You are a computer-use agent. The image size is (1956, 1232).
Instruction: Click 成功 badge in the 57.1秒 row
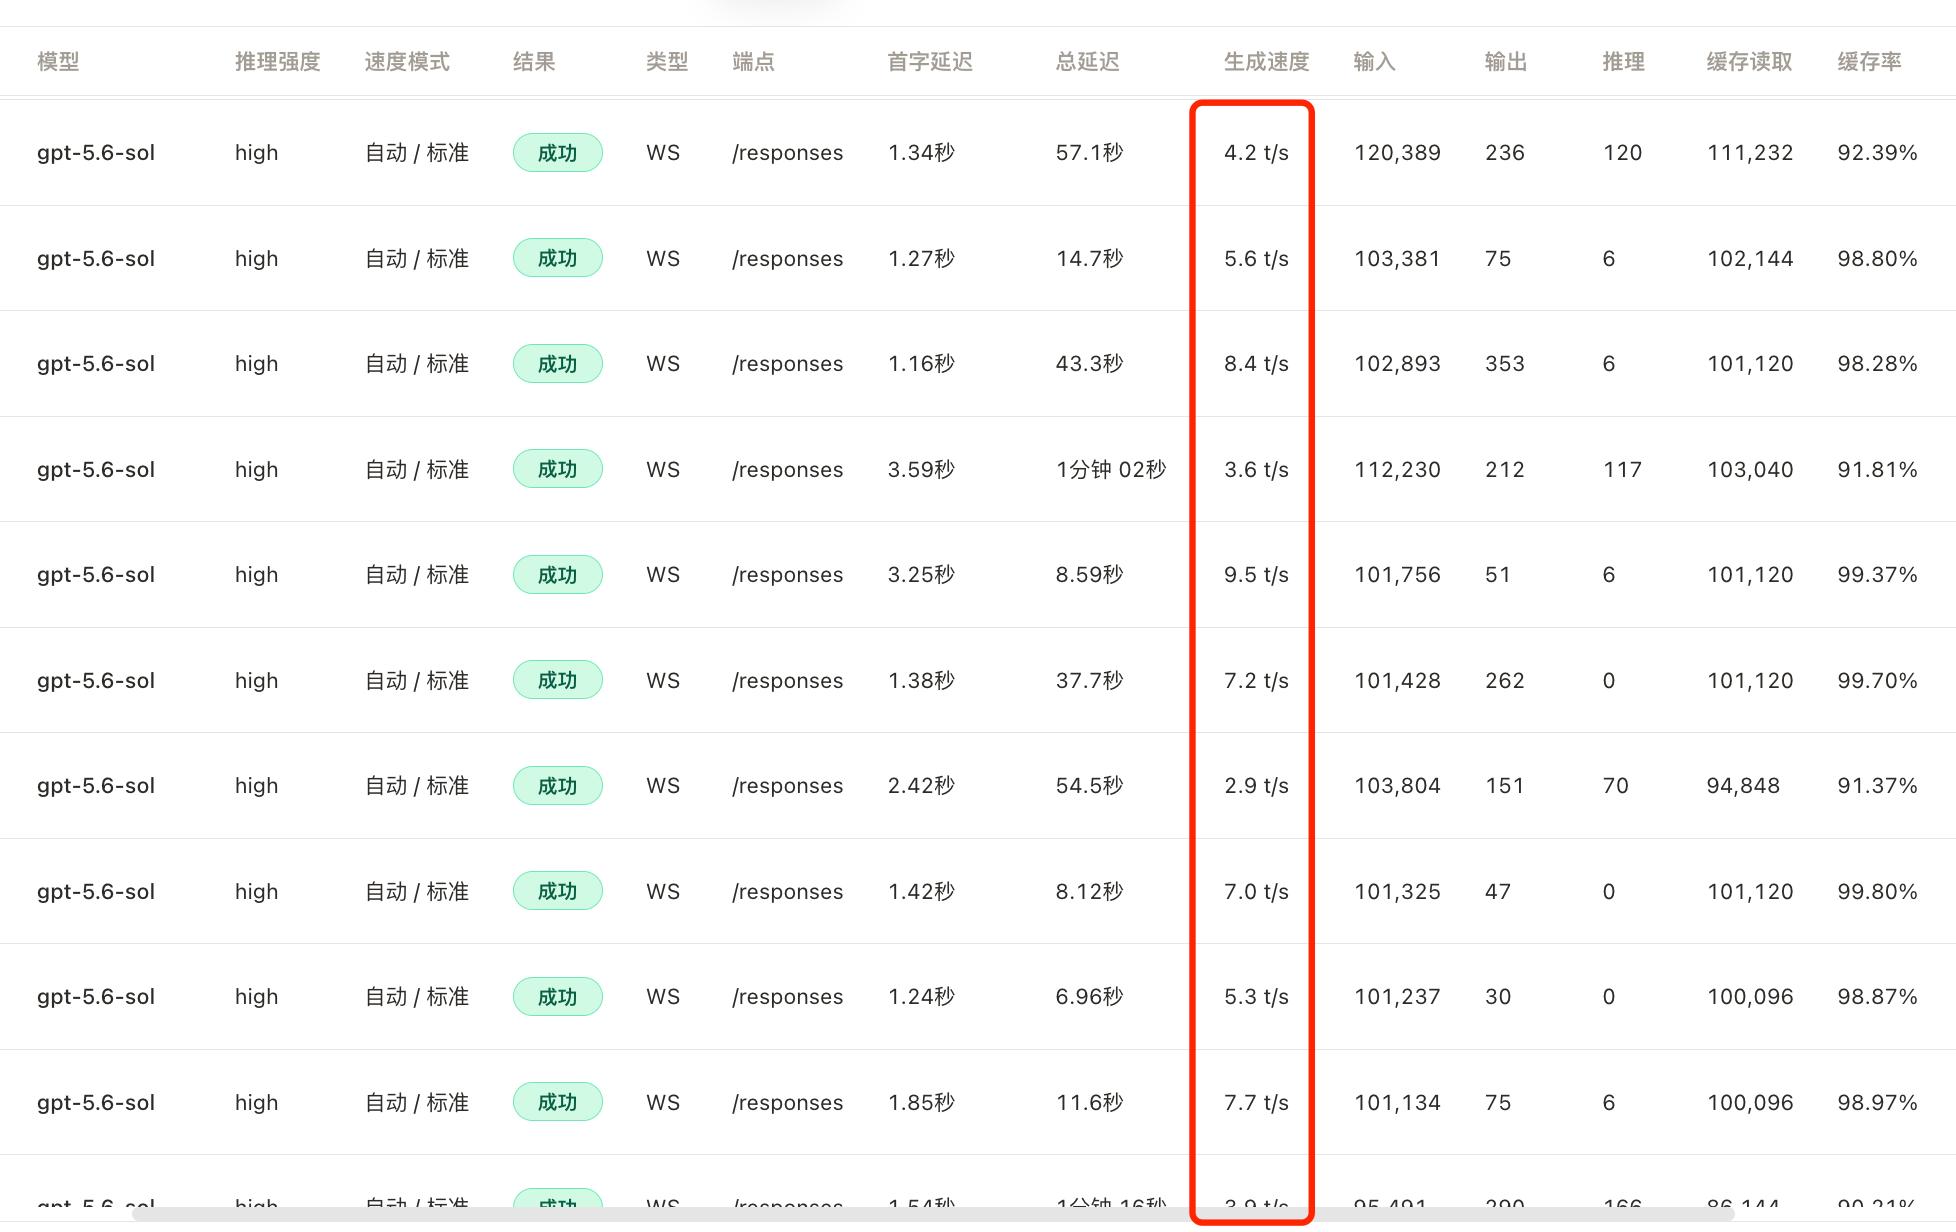(x=558, y=153)
